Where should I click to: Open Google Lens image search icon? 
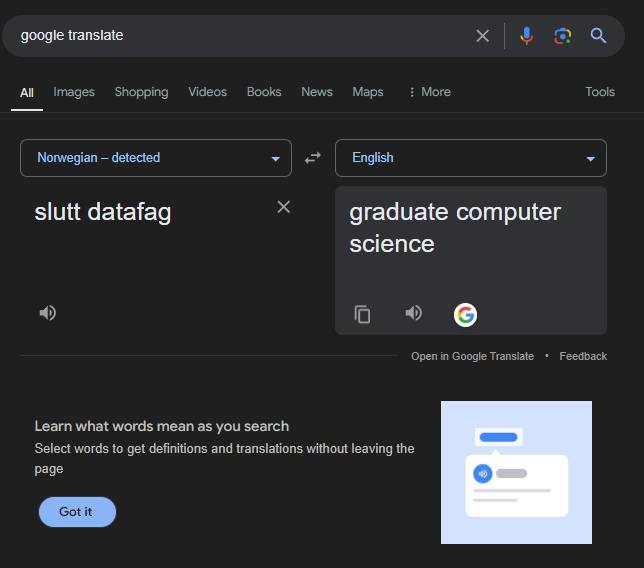[562, 36]
